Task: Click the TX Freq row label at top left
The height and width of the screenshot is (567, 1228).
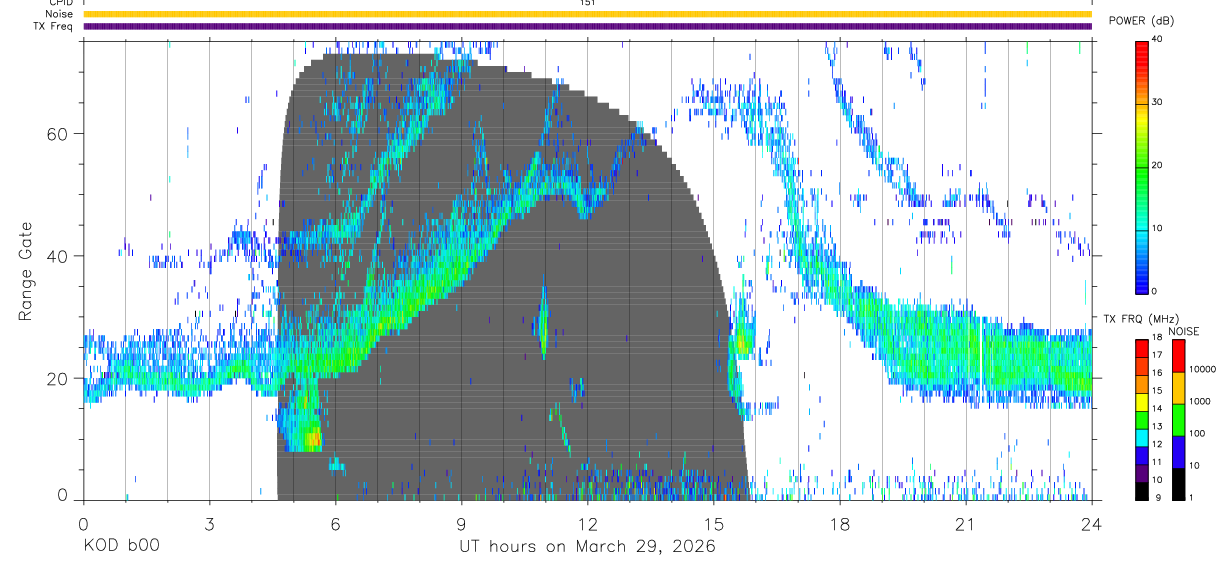Action: pos(53,26)
